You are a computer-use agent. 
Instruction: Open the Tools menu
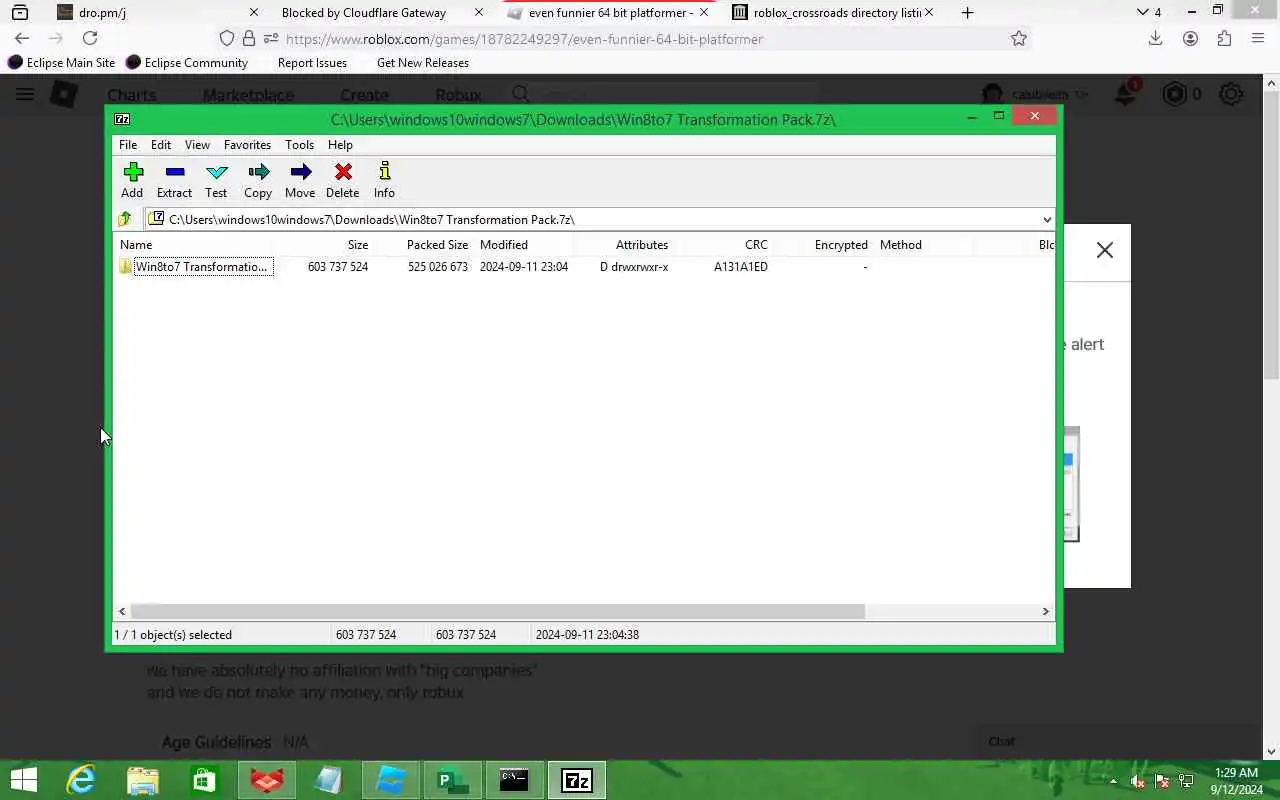click(299, 144)
